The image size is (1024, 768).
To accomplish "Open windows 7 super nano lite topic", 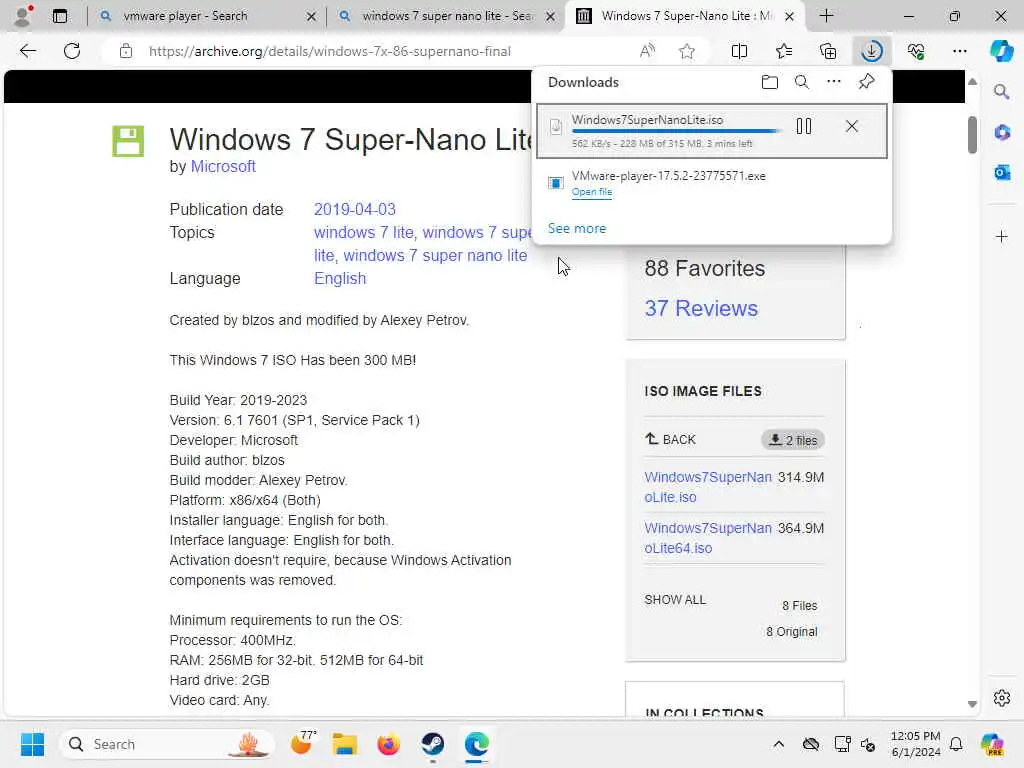I will click(435, 255).
